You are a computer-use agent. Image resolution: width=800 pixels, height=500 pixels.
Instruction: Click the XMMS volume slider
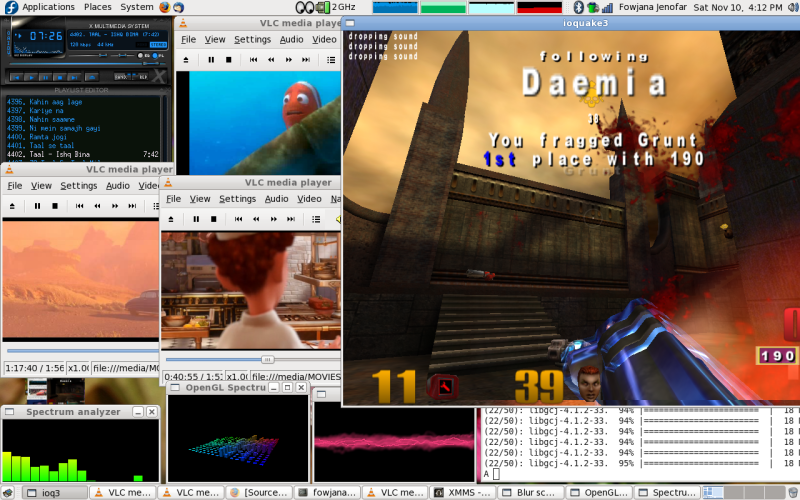point(88,56)
